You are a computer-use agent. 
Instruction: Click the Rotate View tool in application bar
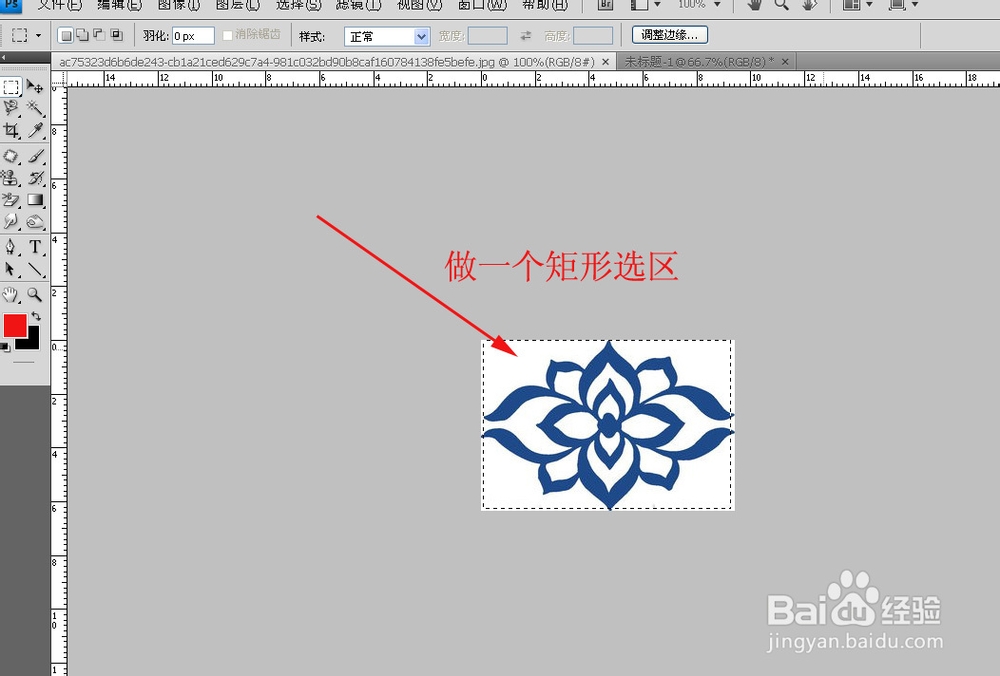click(809, 4)
